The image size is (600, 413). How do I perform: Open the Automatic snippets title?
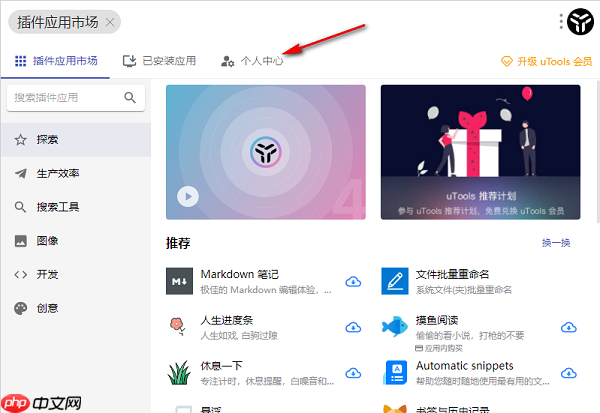tap(465, 366)
